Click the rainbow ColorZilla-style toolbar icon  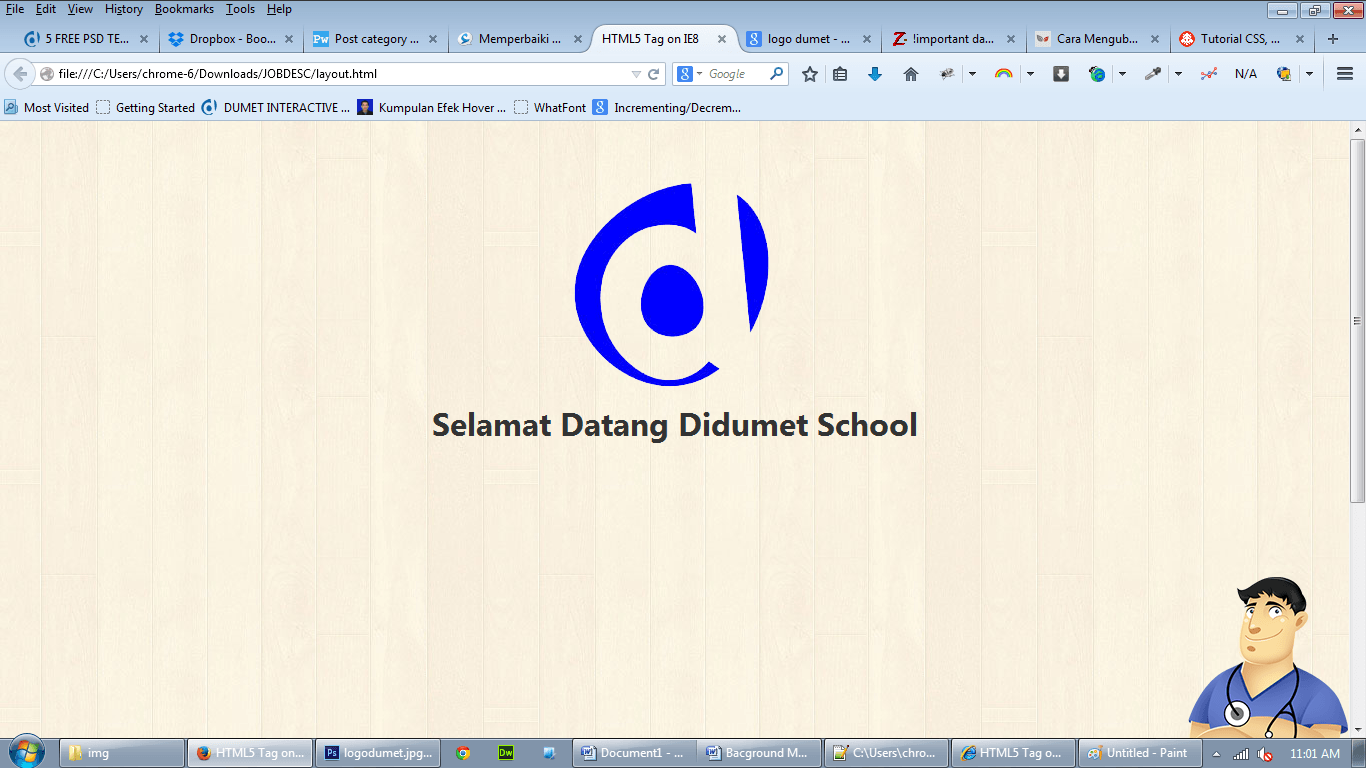(1003, 74)
